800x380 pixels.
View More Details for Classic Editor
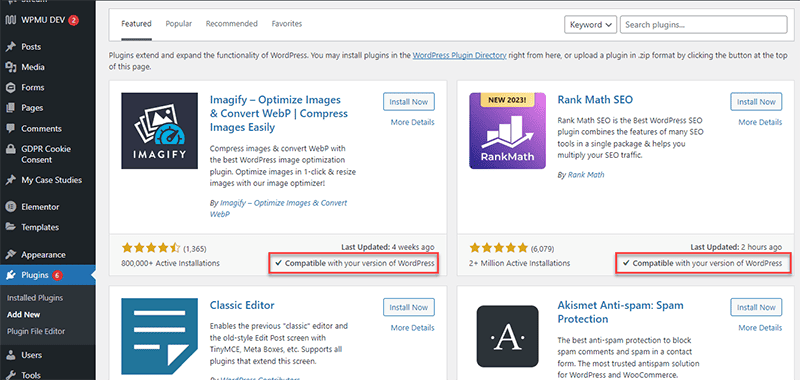click(x=413, y=328)
